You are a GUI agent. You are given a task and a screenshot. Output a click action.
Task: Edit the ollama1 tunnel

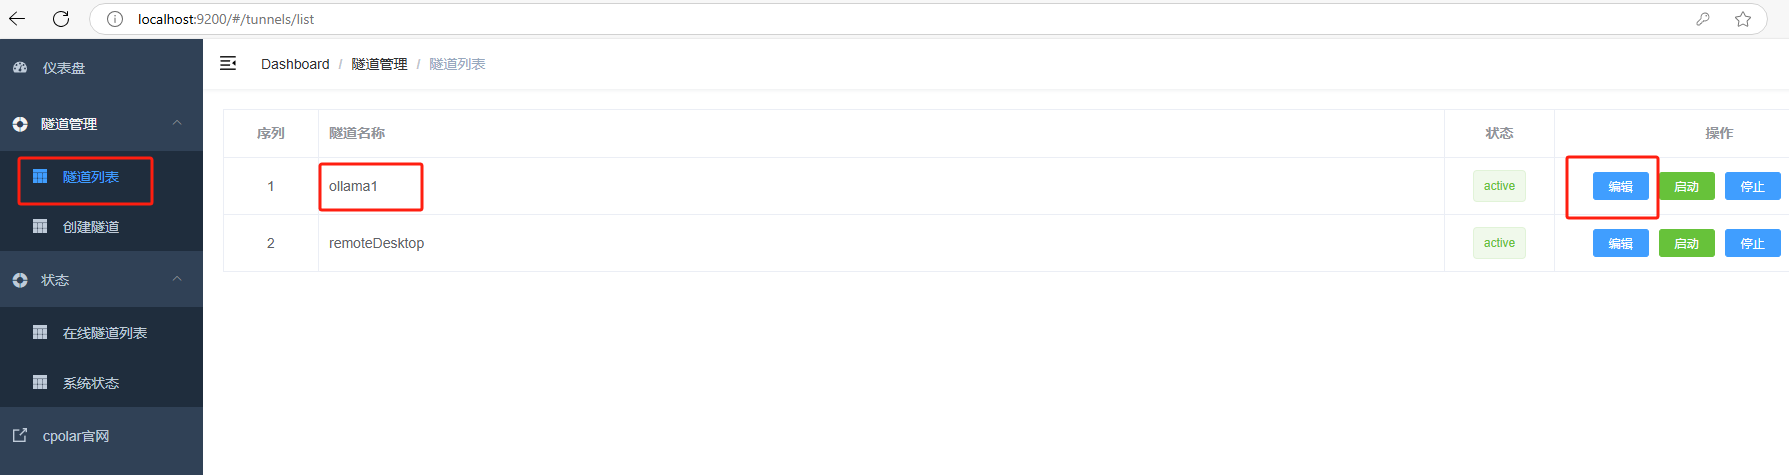pyautogui.click(x=1620, y=186)
